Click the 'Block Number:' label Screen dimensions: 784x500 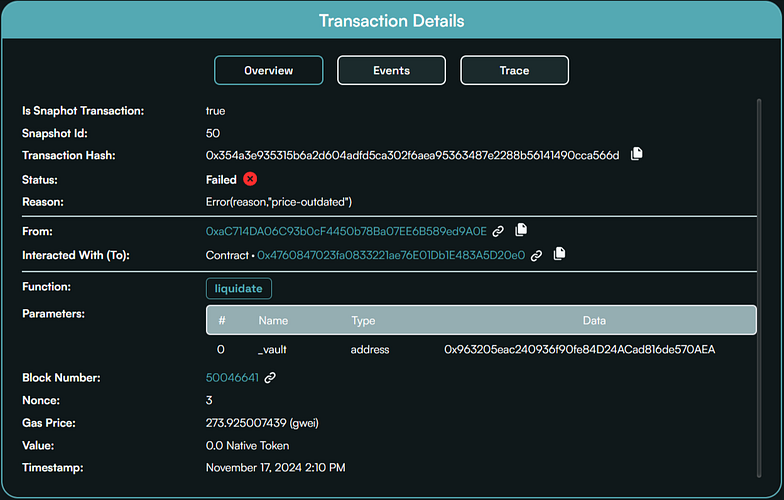tap(61, 378)
